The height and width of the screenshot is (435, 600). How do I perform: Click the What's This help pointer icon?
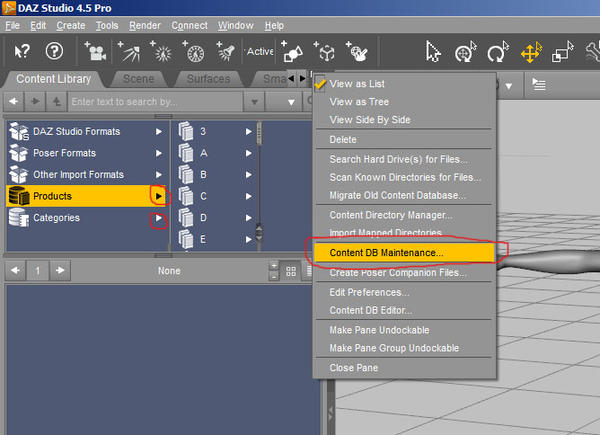pos(21,51)
